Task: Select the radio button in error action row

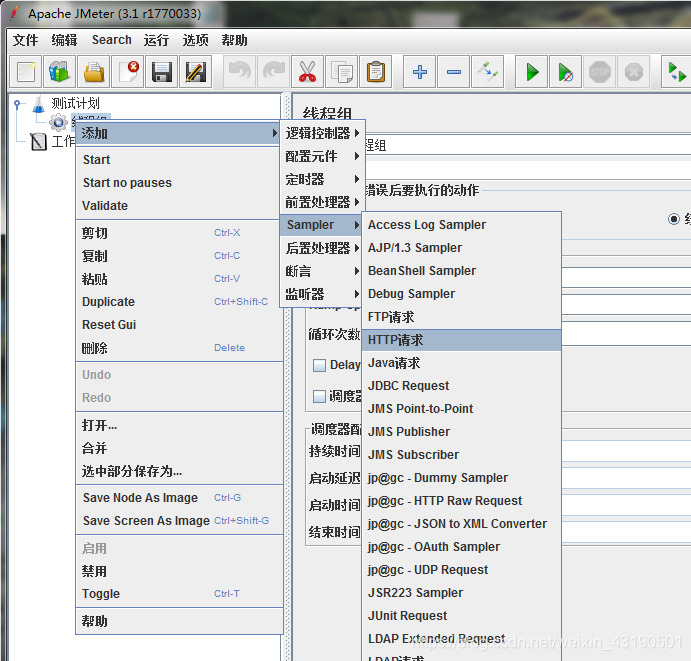Action: coord(674,219)
